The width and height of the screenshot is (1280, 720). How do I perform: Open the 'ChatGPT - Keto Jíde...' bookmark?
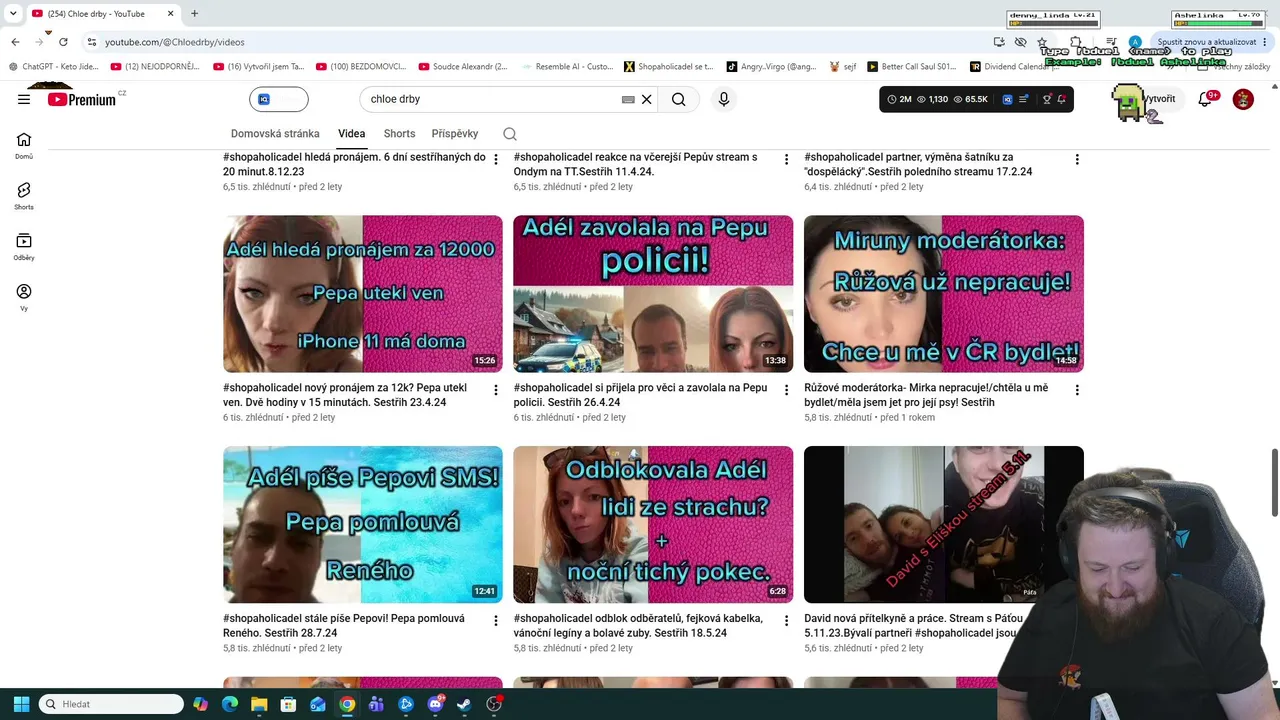pyautogui.click(x=53, y=67)
